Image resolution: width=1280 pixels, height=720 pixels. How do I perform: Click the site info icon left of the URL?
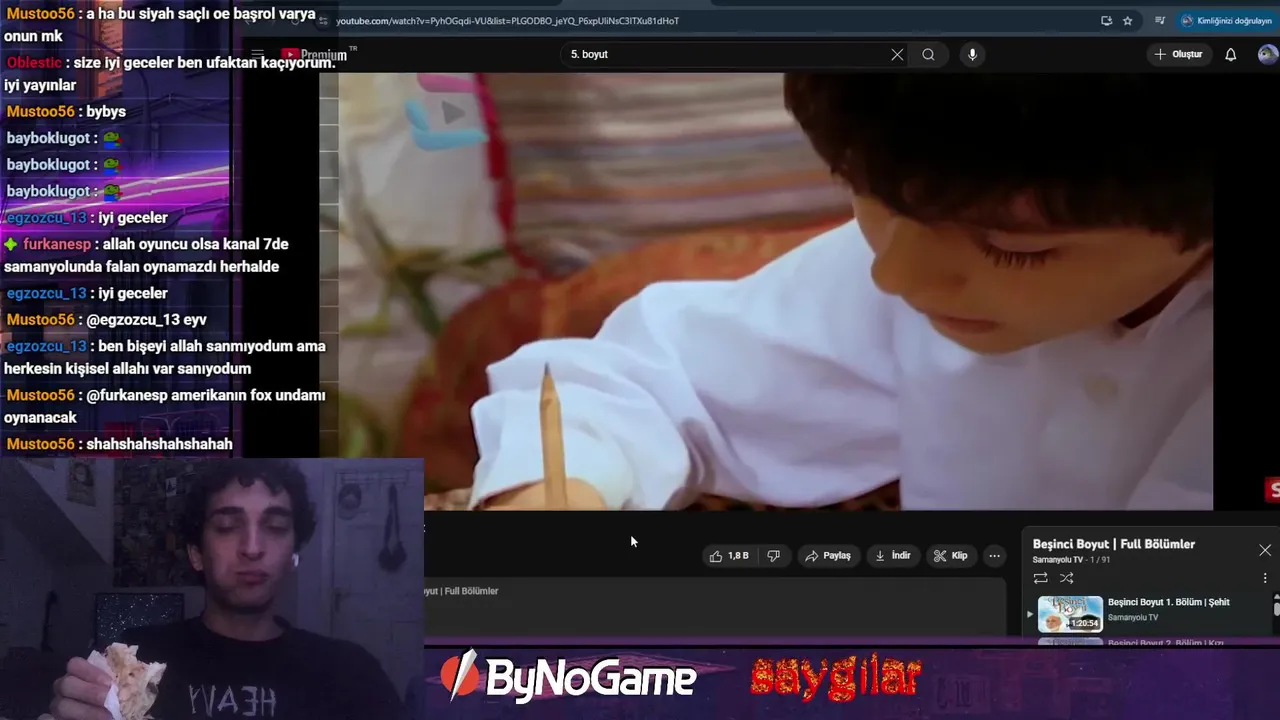323,21
